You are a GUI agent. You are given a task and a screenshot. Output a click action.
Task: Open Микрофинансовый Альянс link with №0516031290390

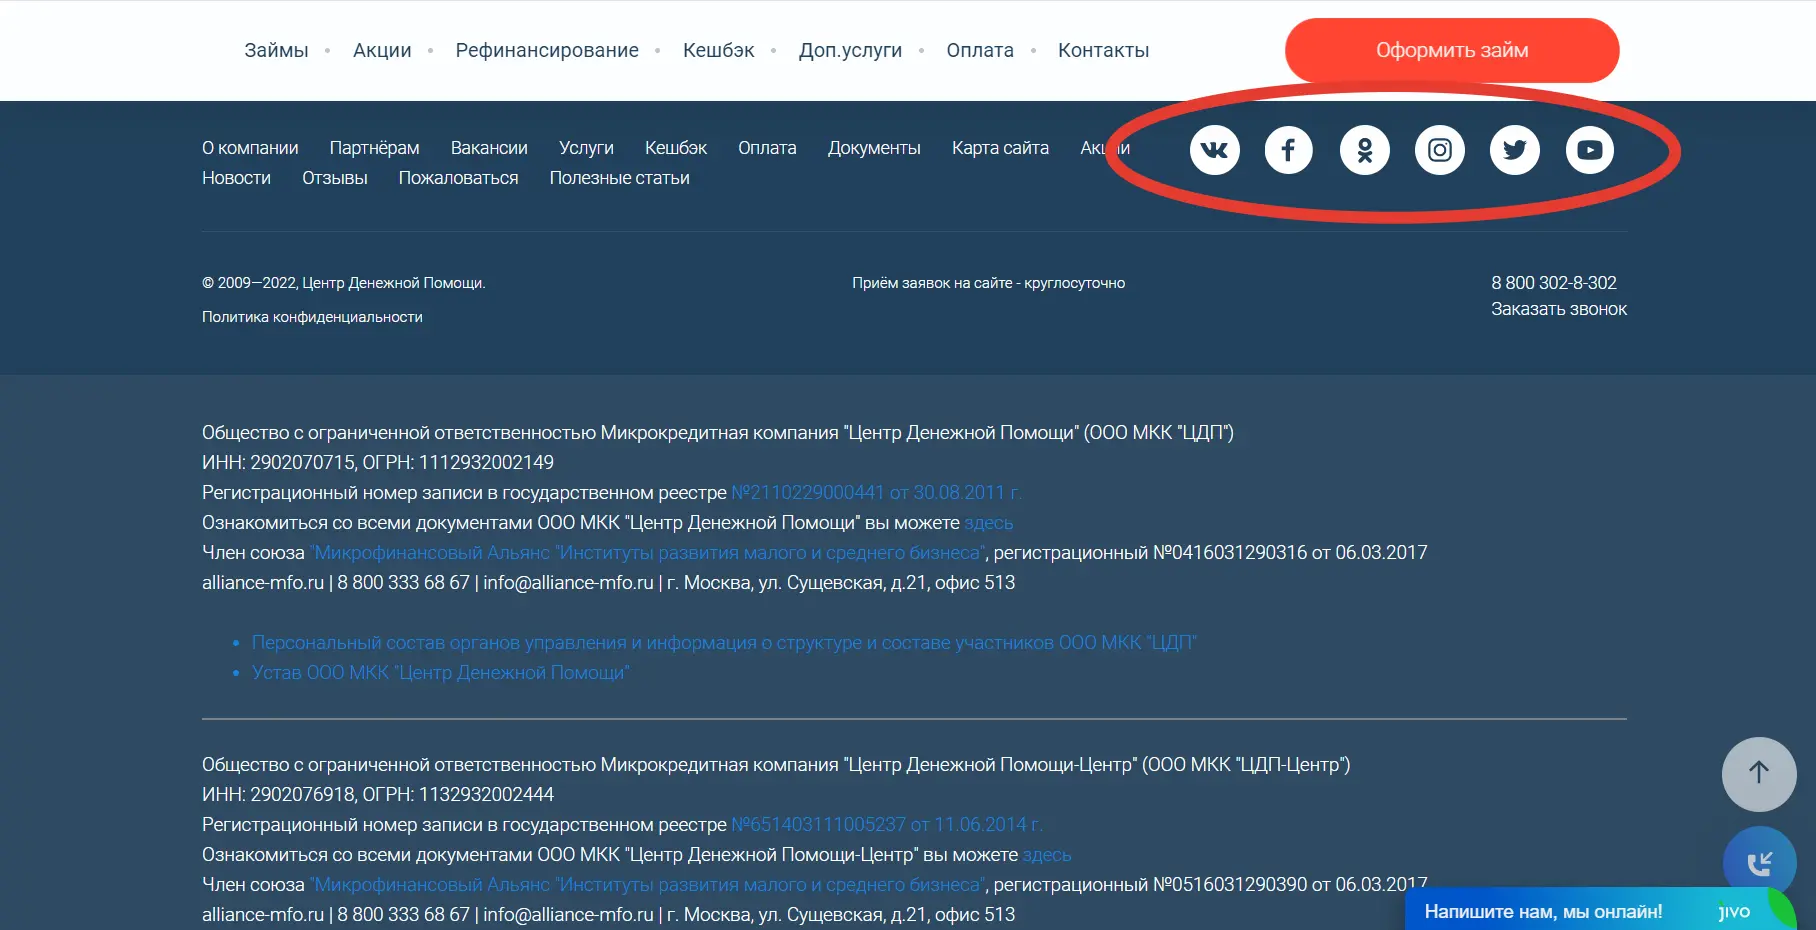click(647, 885)
